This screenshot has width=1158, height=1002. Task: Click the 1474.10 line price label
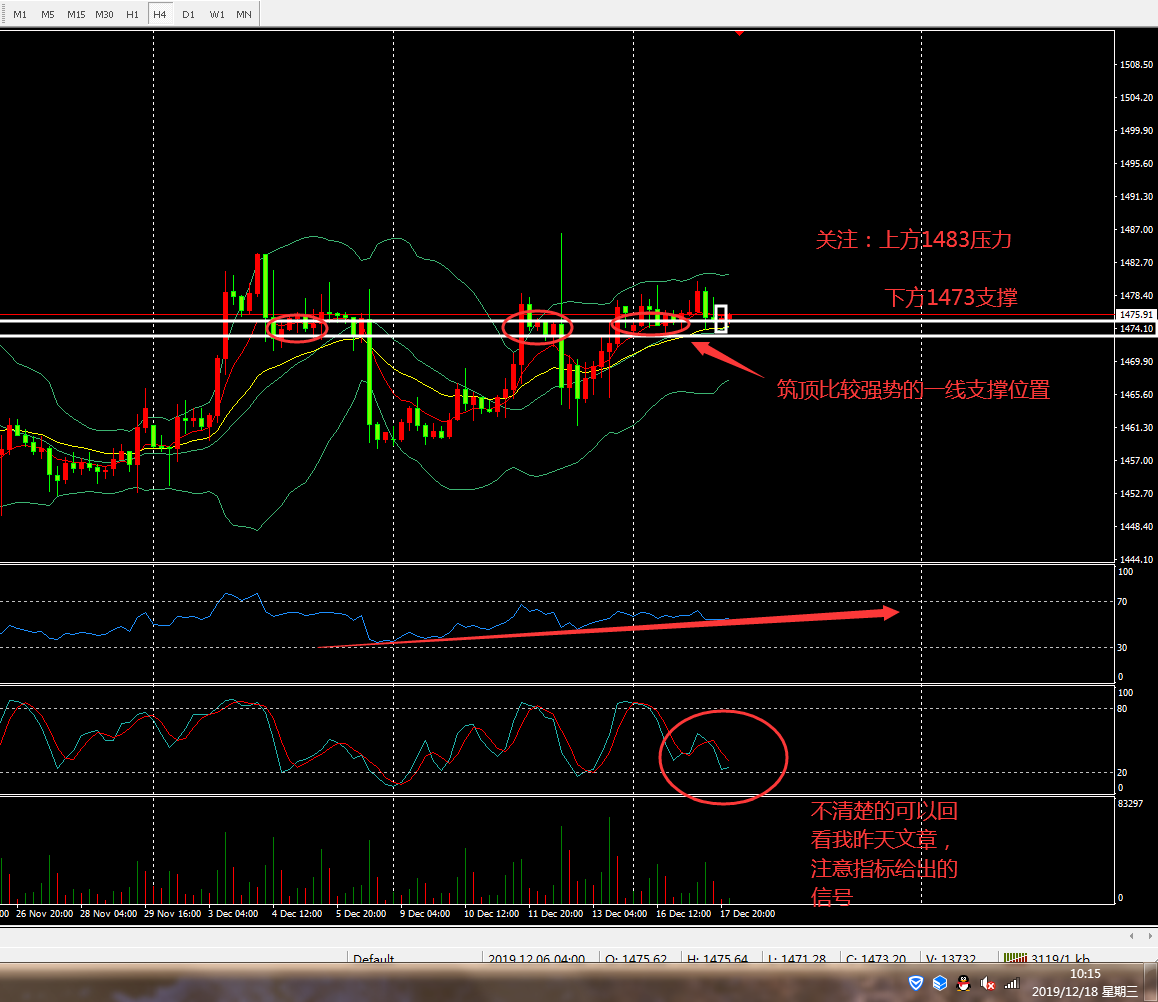[1135, 329]
